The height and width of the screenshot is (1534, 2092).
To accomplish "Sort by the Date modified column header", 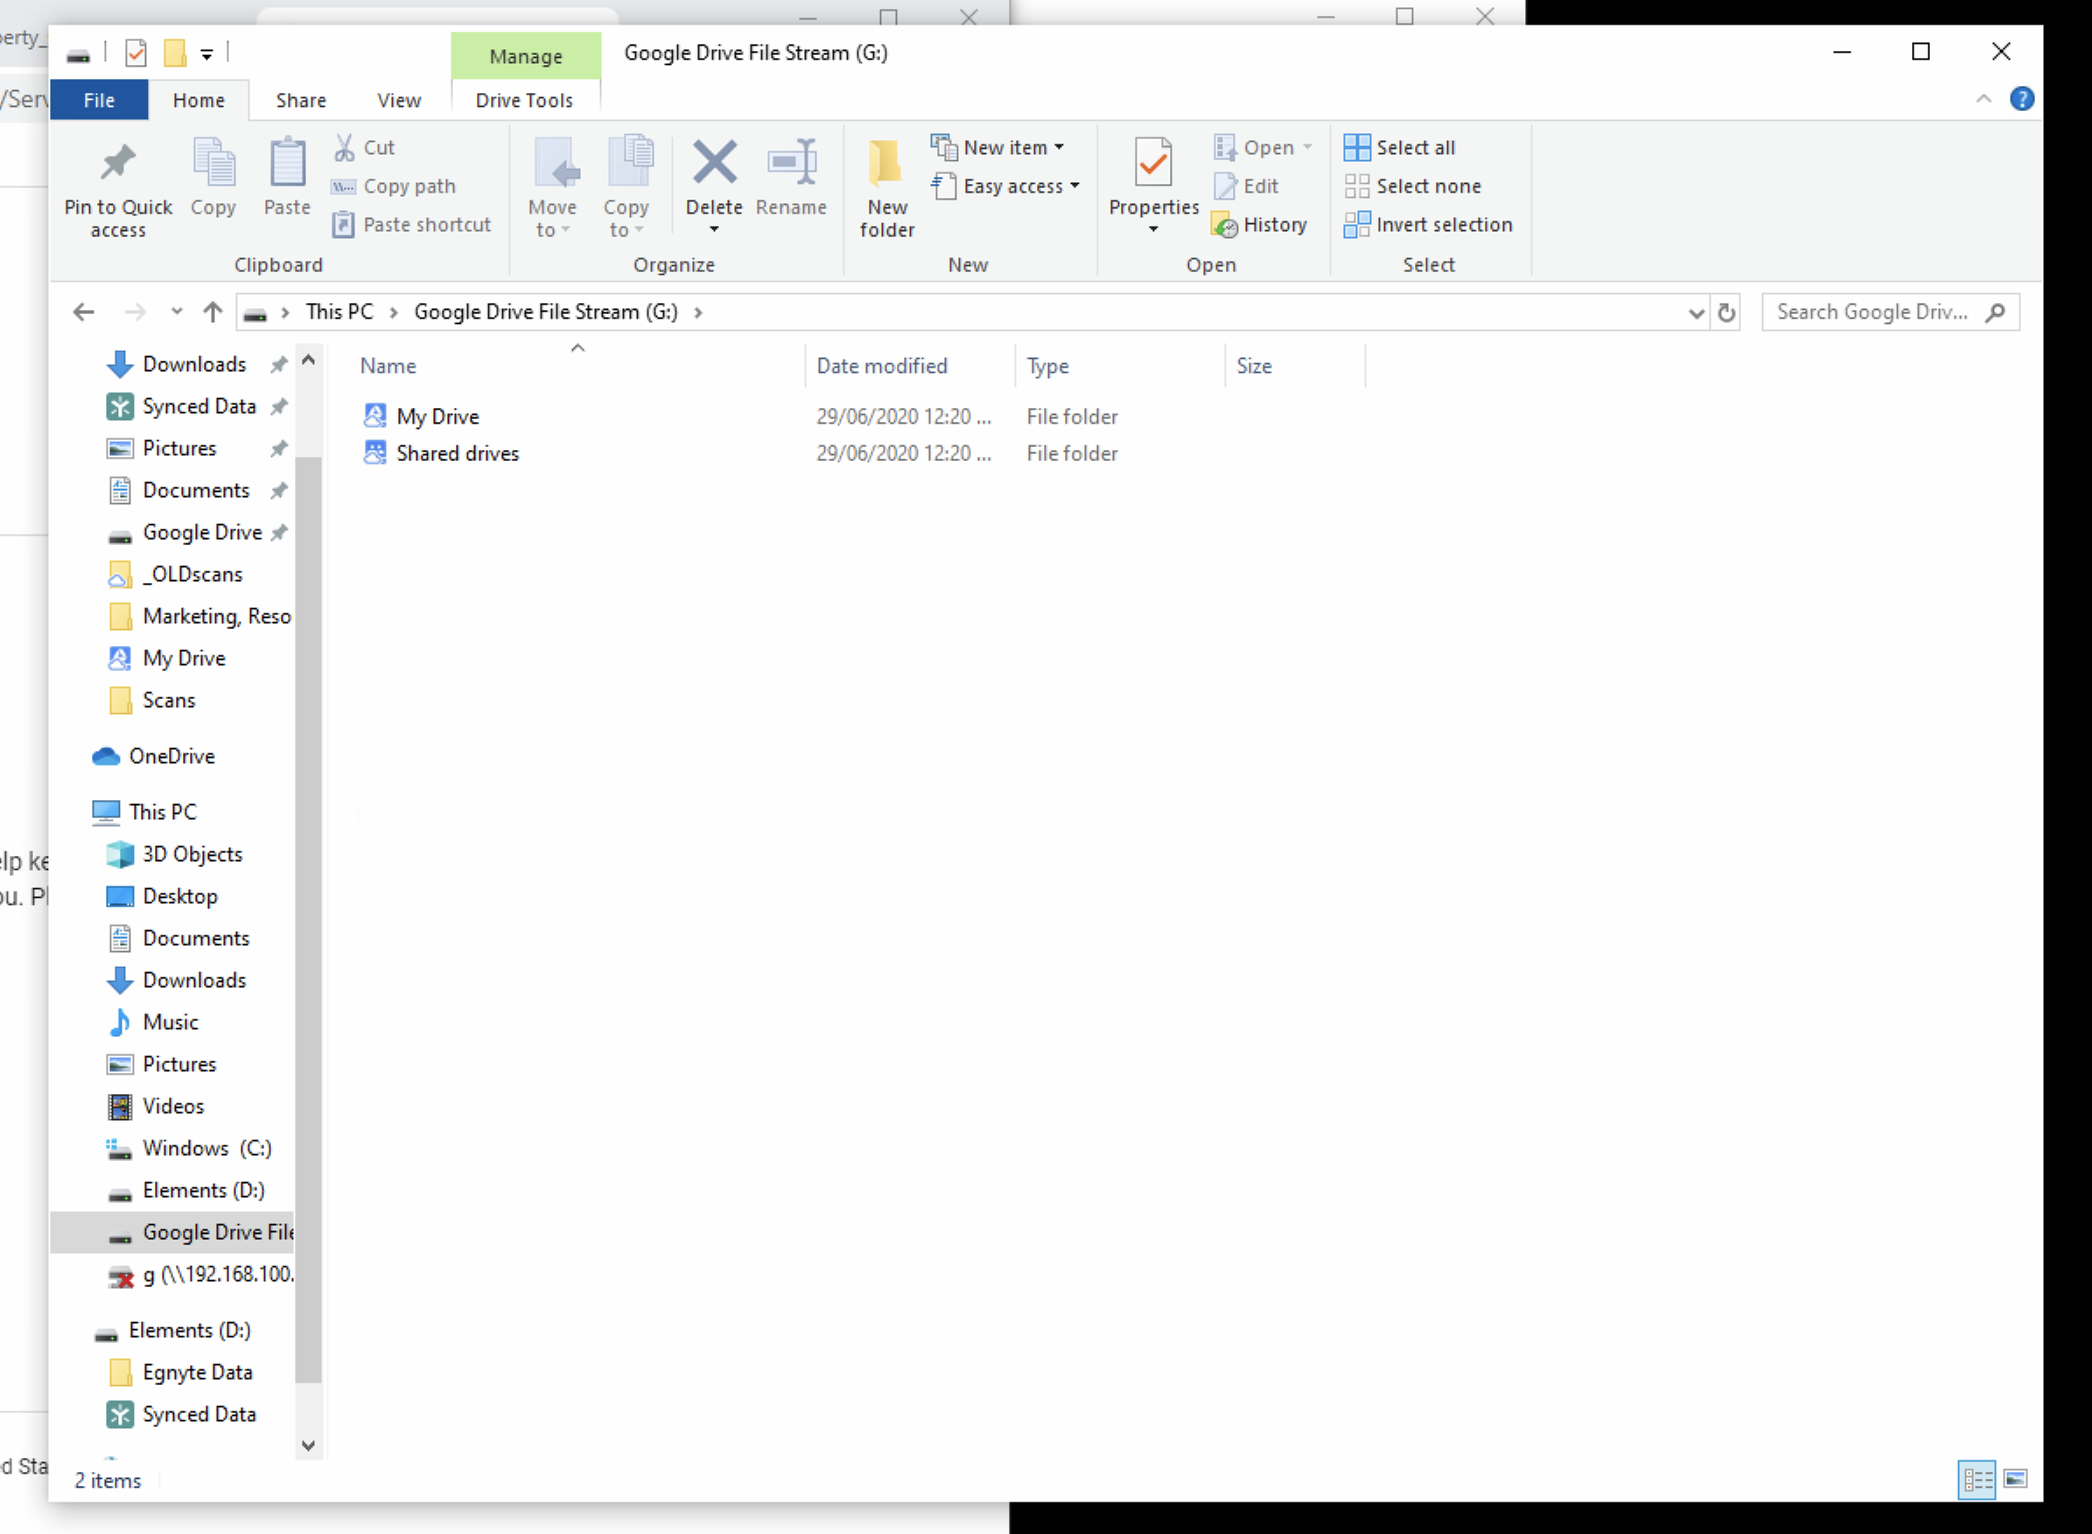I will coord(881,366).
